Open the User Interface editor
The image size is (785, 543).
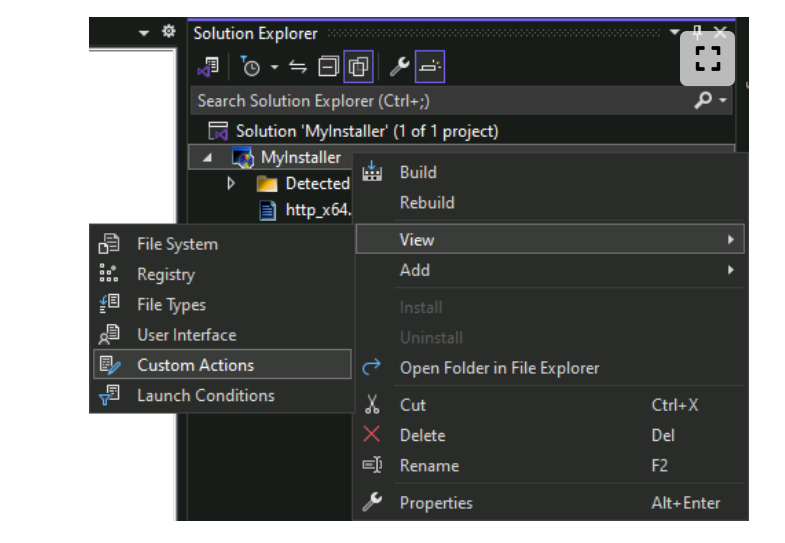coord(222,335)
